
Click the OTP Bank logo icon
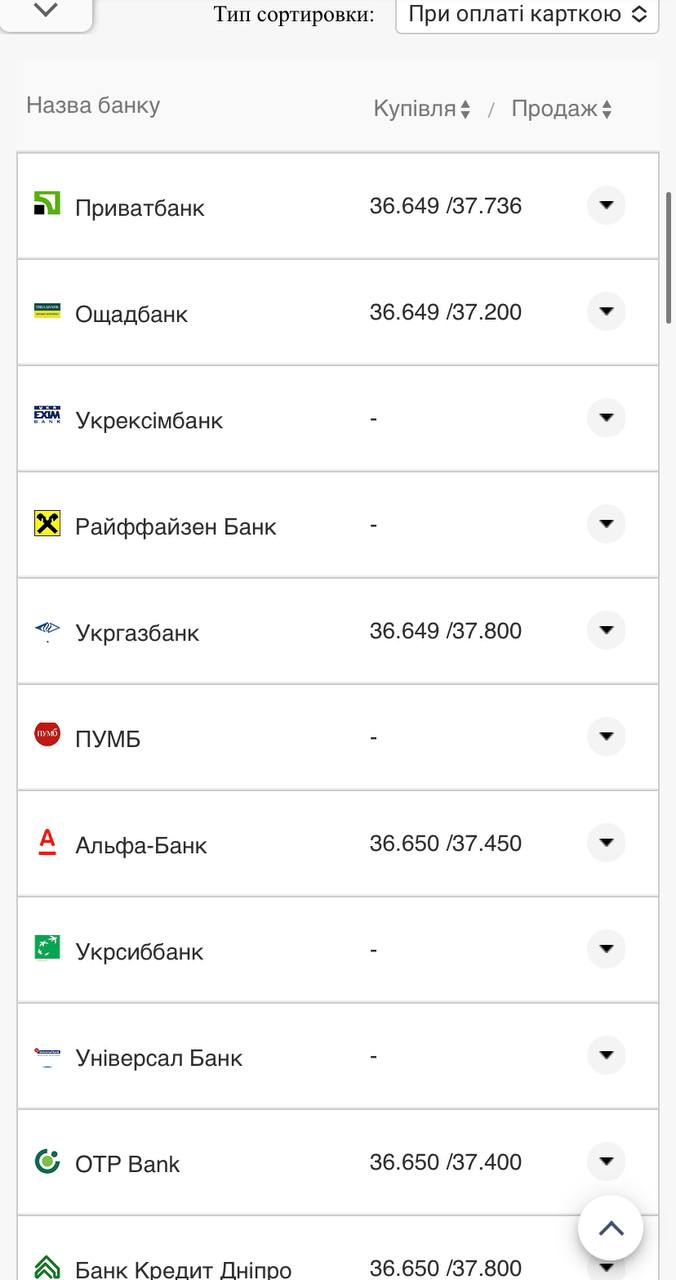47,1161
